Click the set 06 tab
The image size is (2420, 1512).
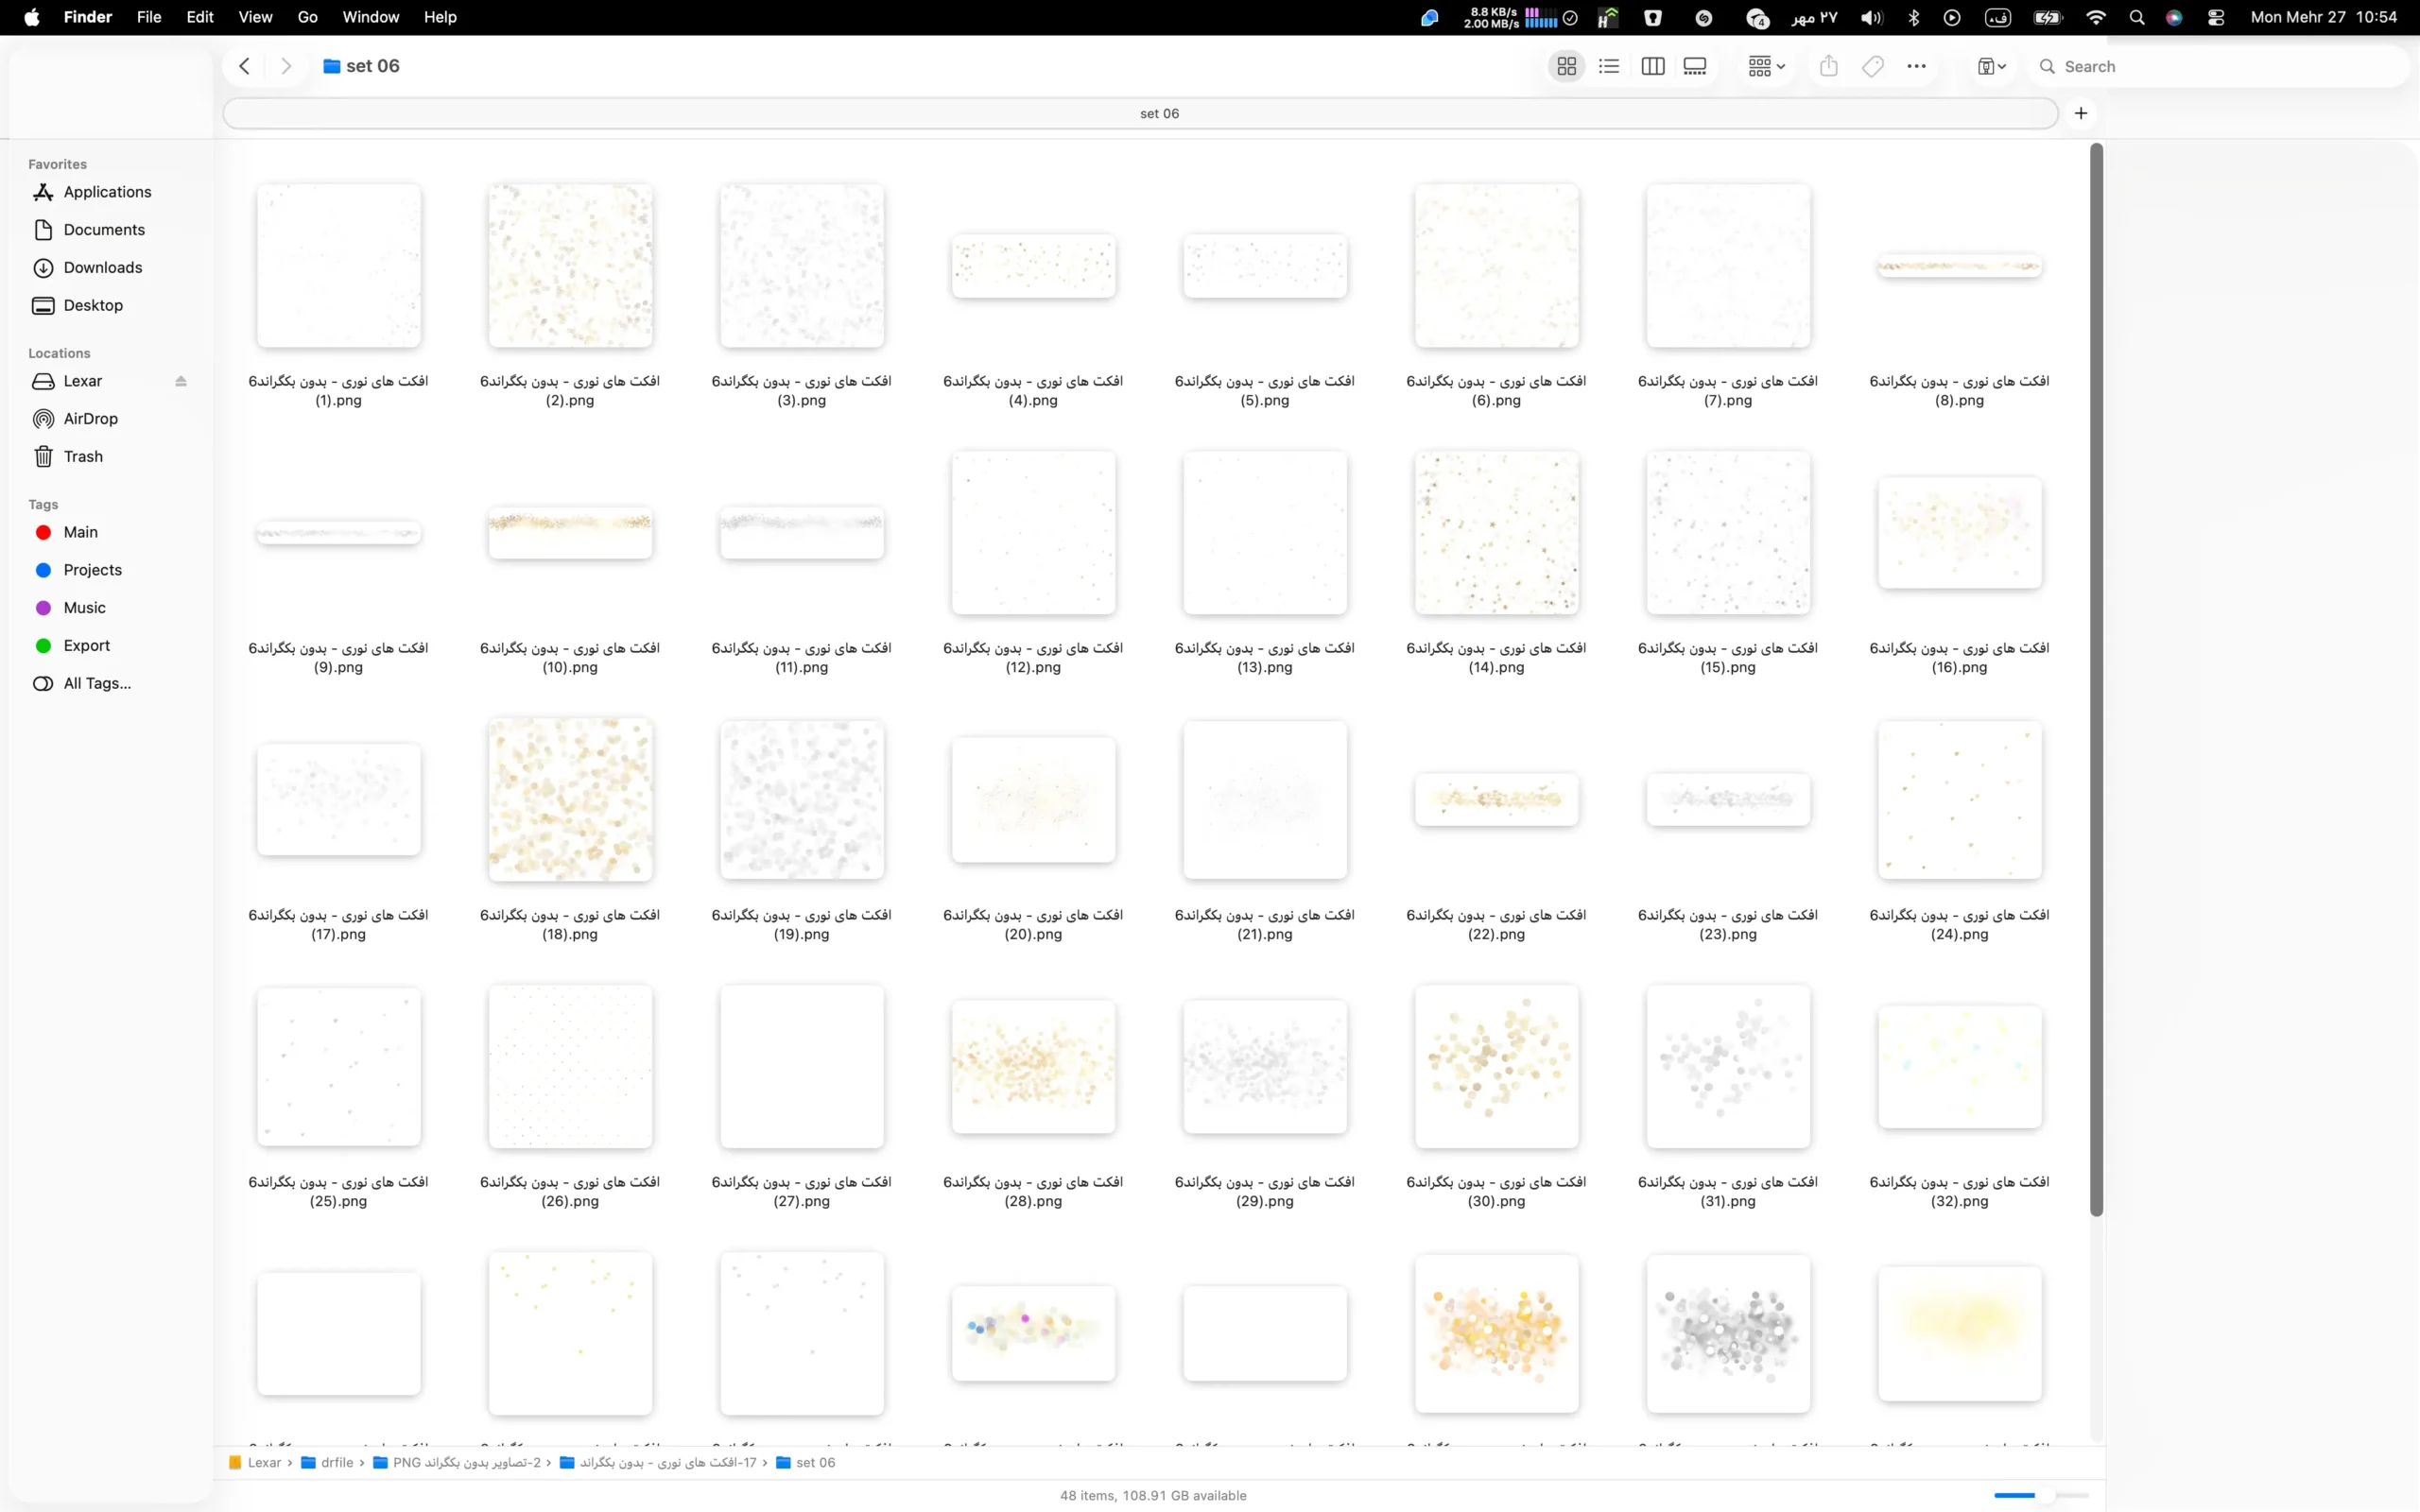click(x=1140, y=113)
